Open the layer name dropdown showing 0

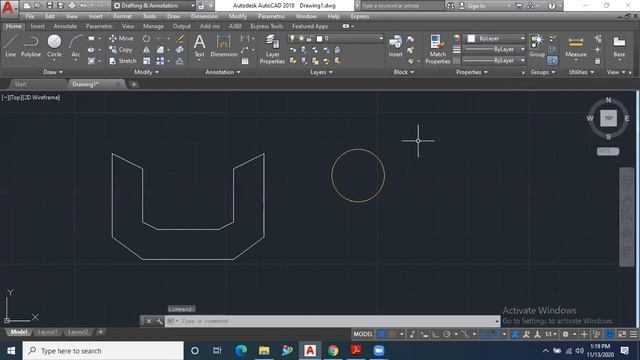pyautogui.click(x=336, y=38)
